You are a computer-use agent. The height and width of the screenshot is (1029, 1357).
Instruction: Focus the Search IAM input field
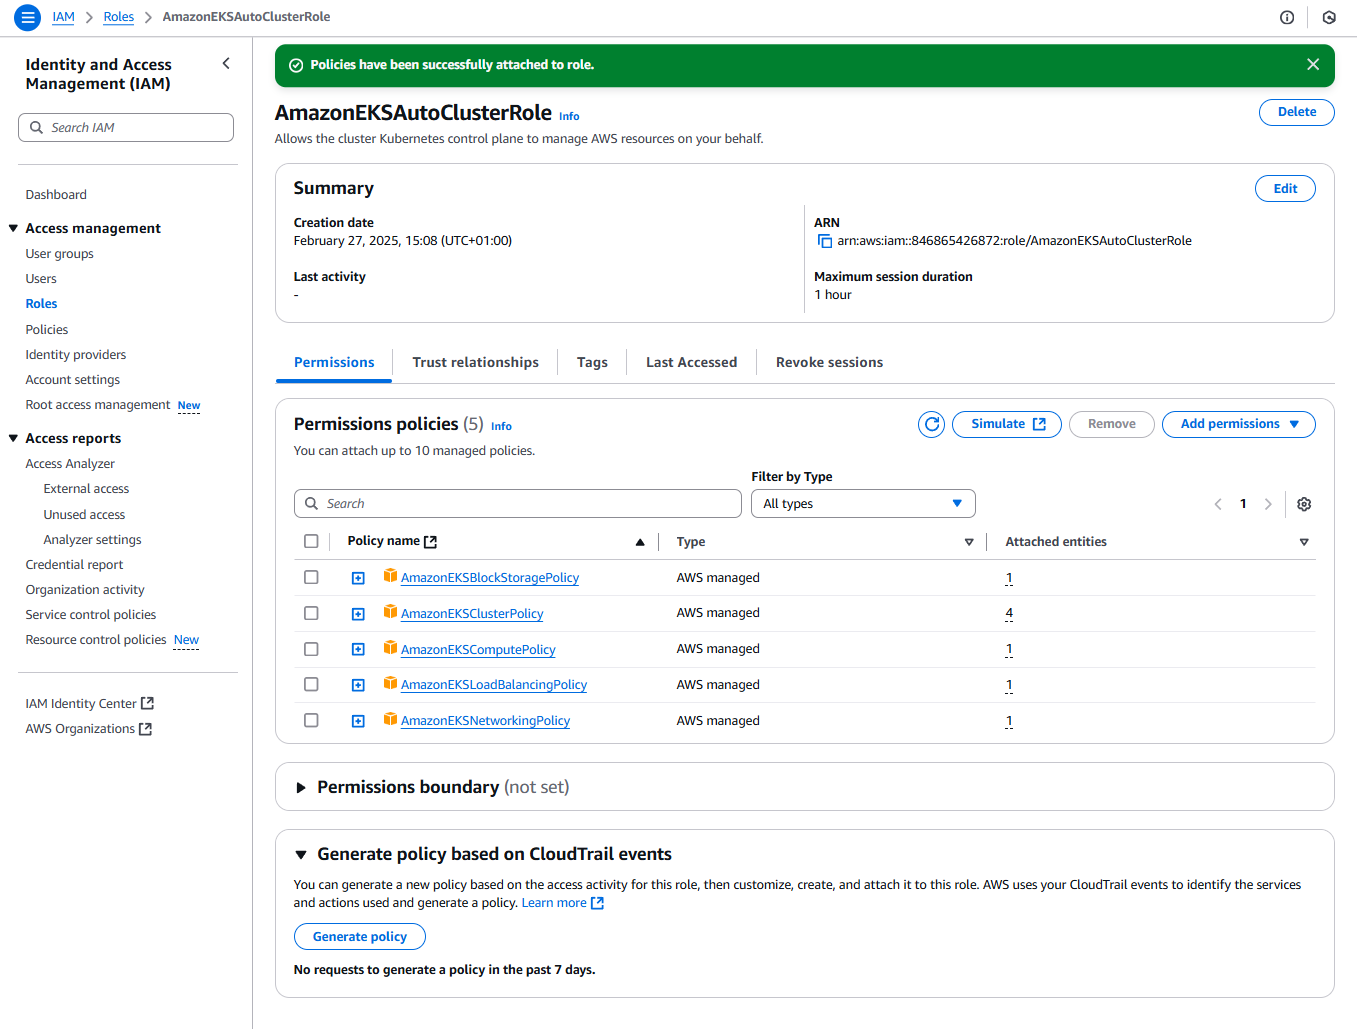(x=126, y=128)
